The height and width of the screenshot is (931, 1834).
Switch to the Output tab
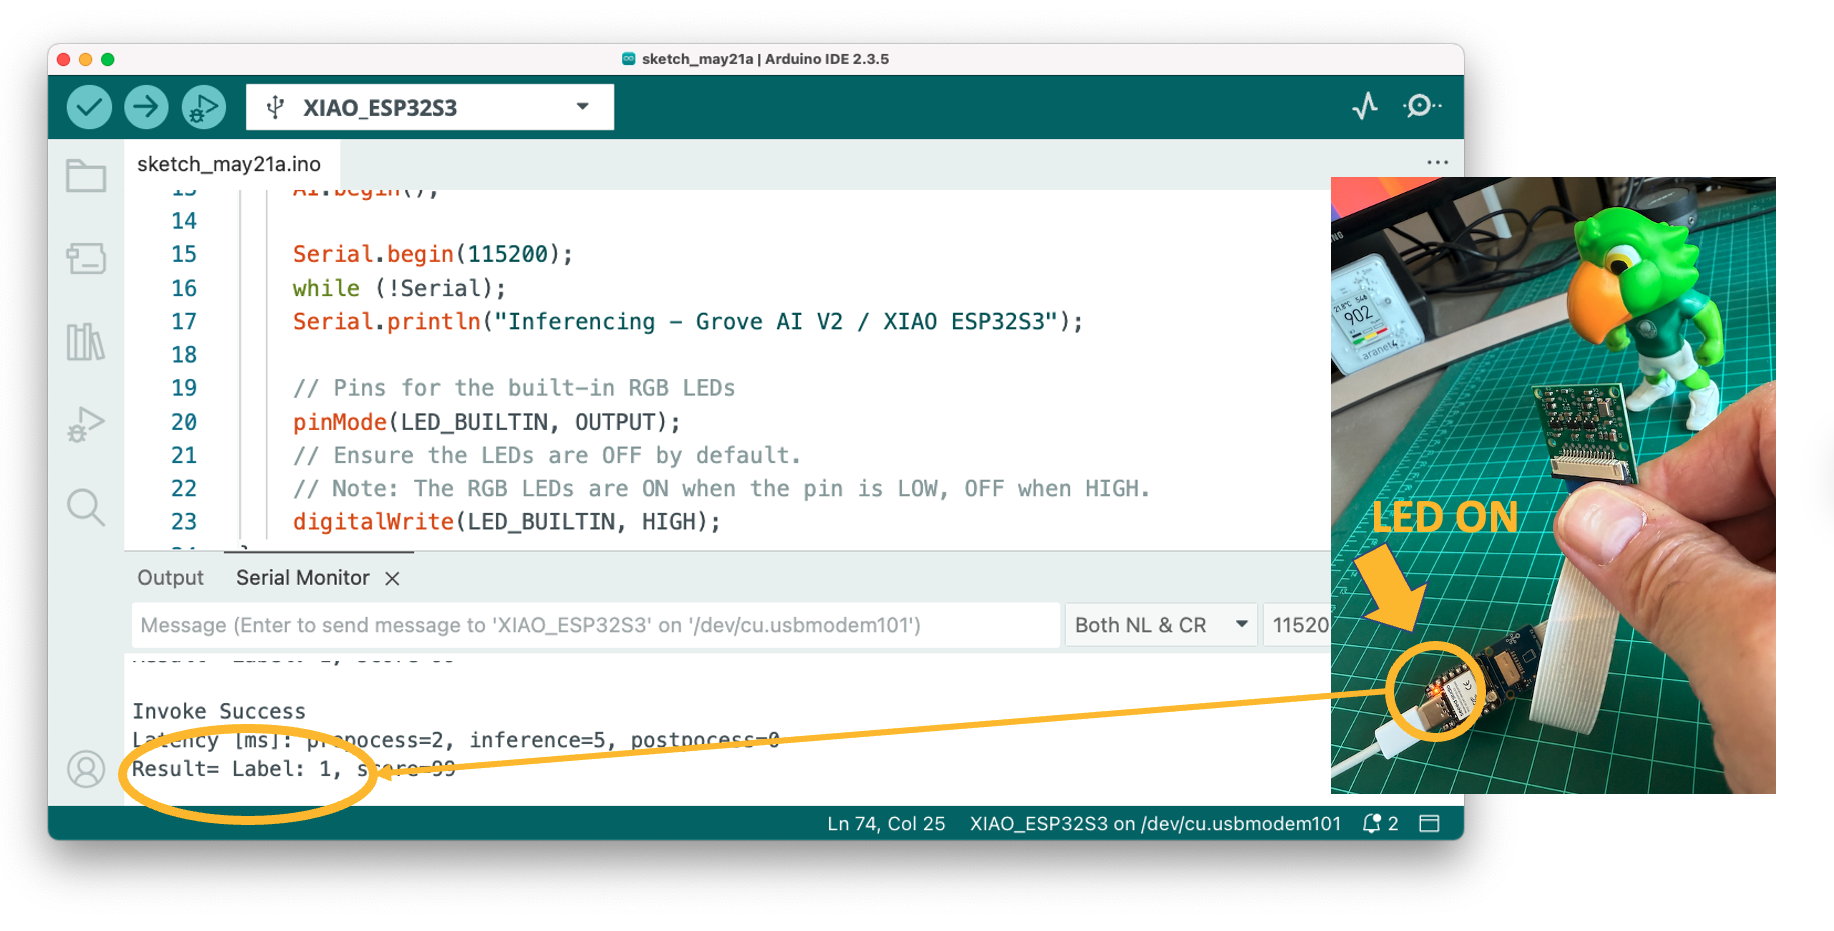point(170,578)
